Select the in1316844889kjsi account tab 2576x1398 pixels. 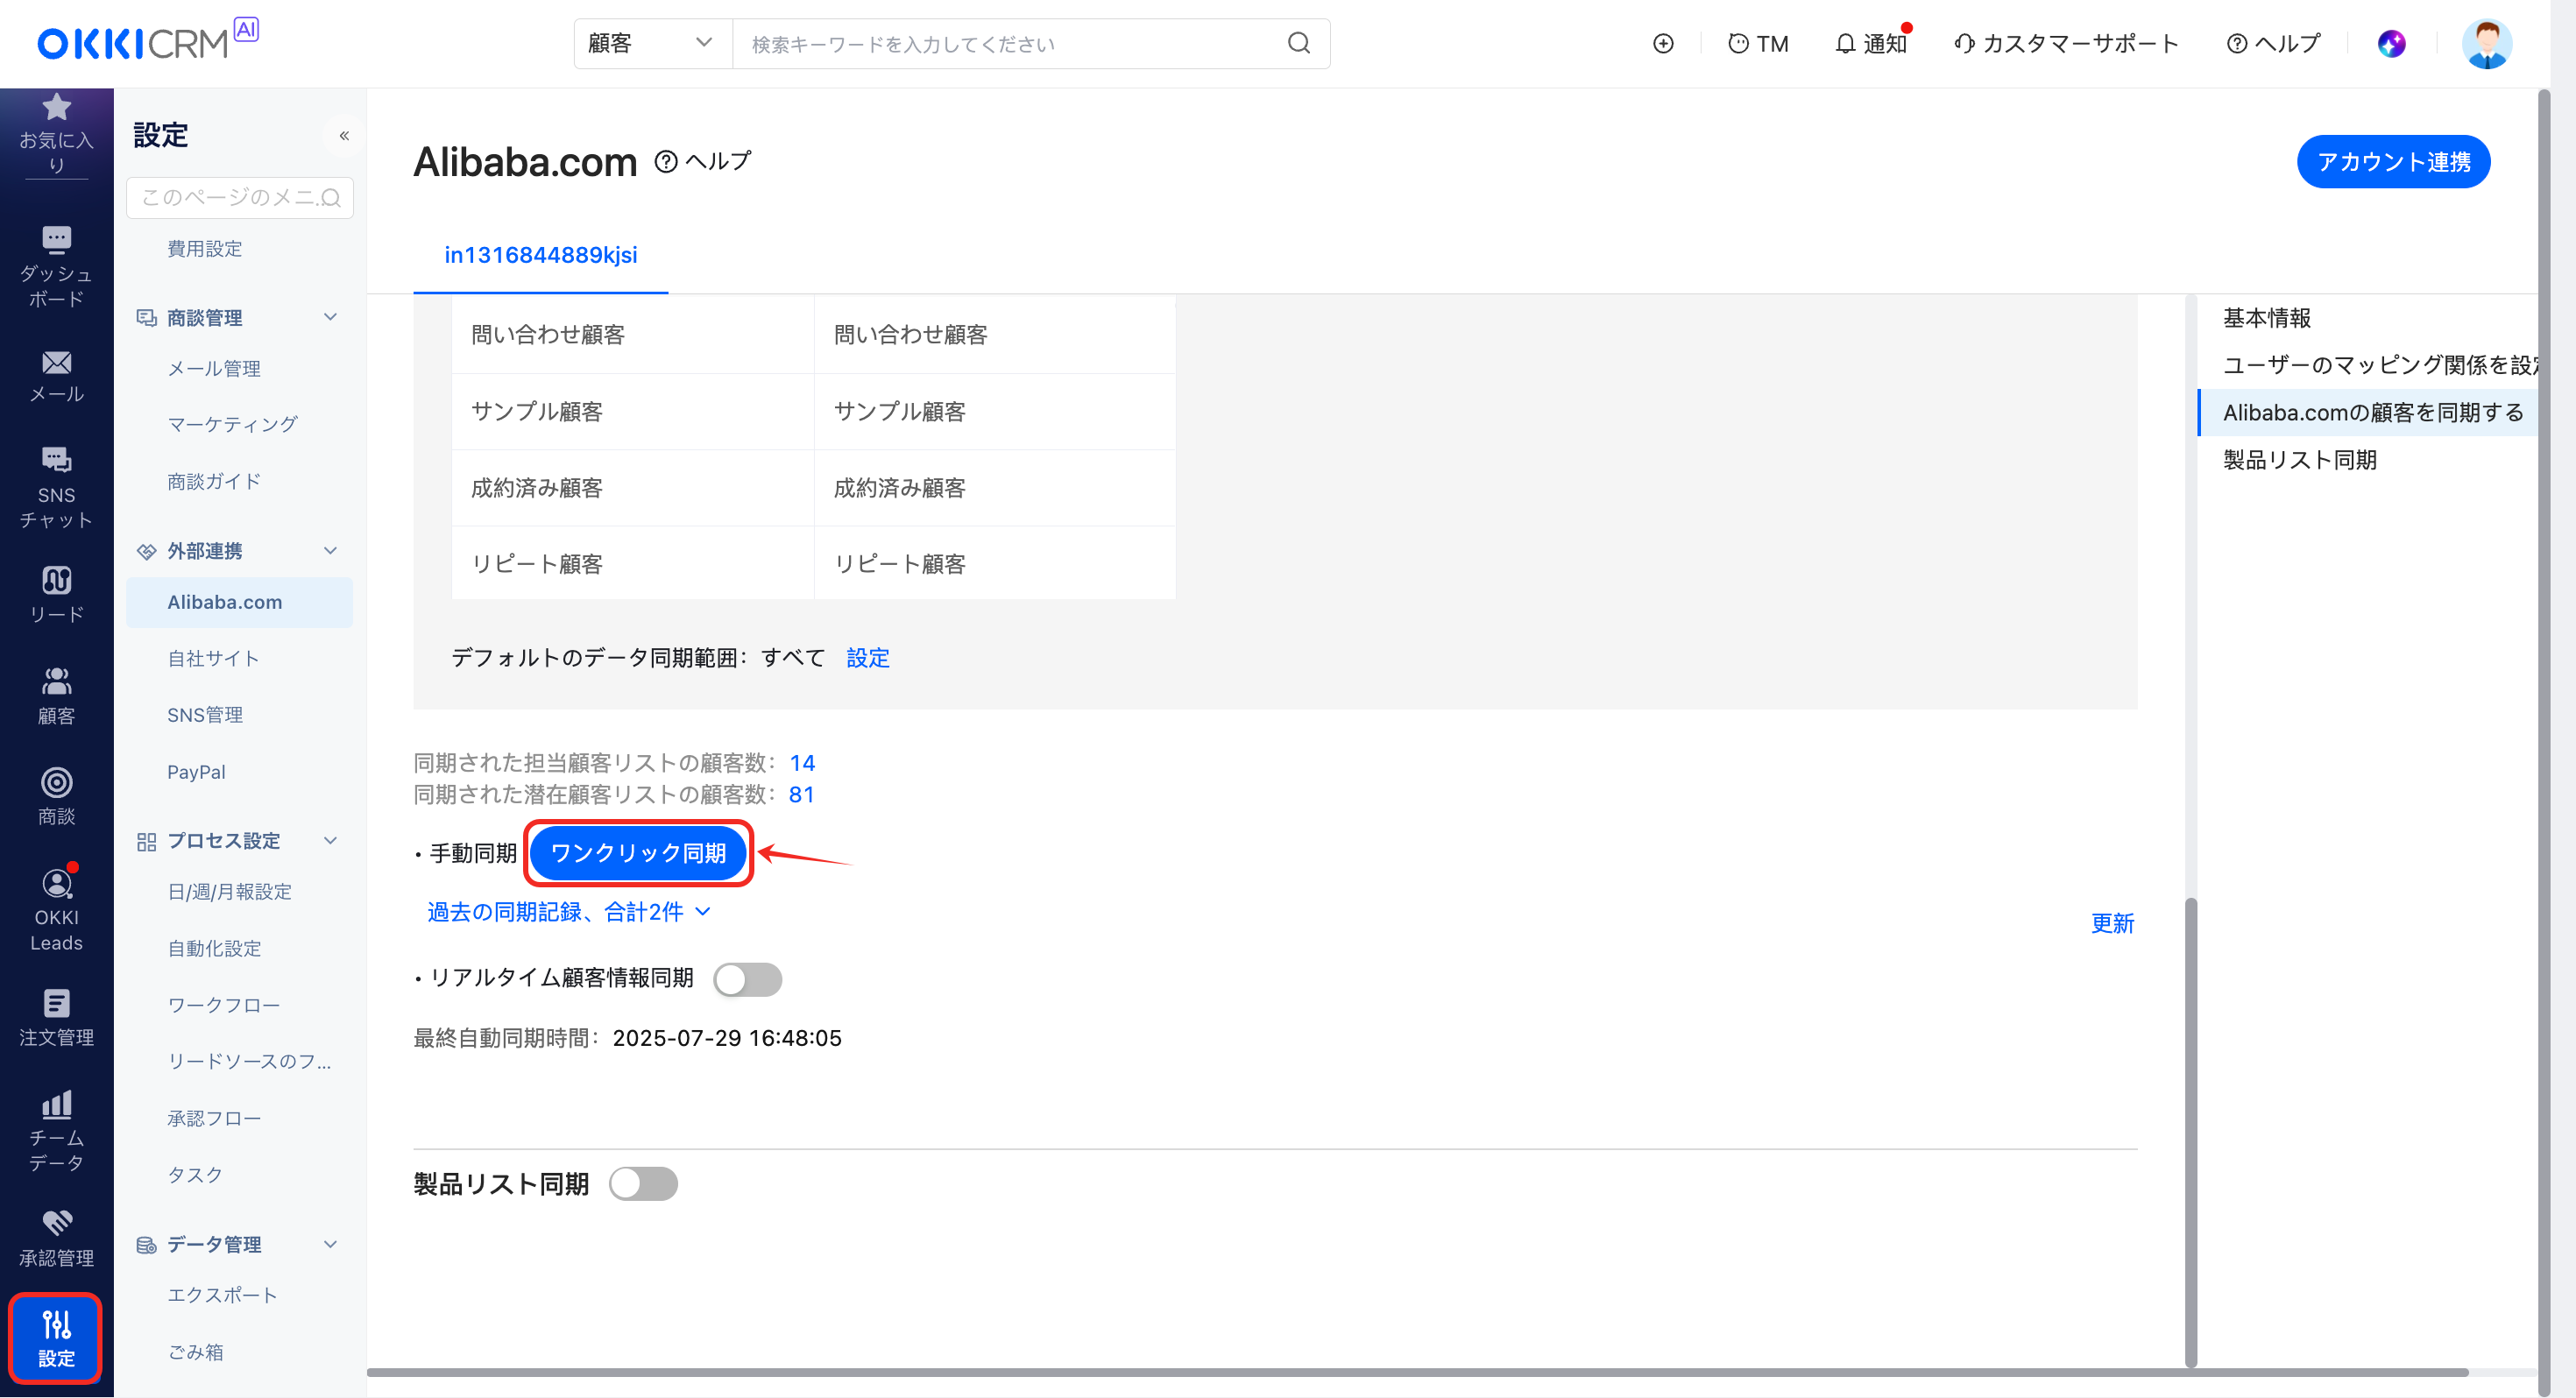(540, 255)
